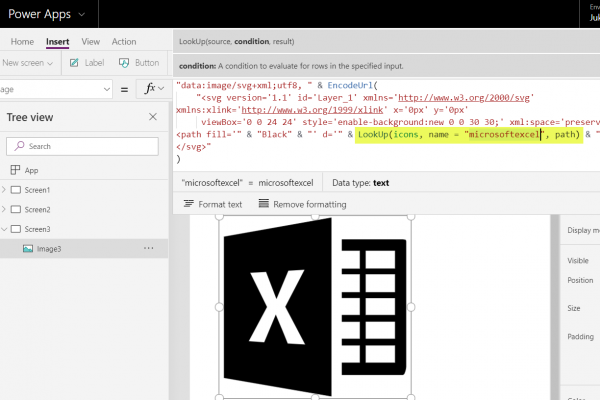This screenshot has width=600, height=400.
Task: Click the "microsoftexcel" string in formula
Action: pyautogui.click(x=504, y=134)
